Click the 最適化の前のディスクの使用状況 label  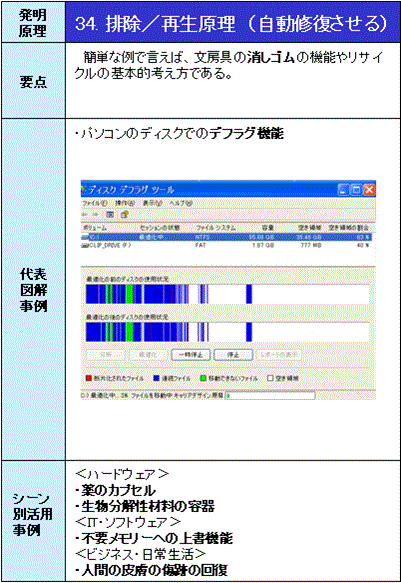[127, 278]
